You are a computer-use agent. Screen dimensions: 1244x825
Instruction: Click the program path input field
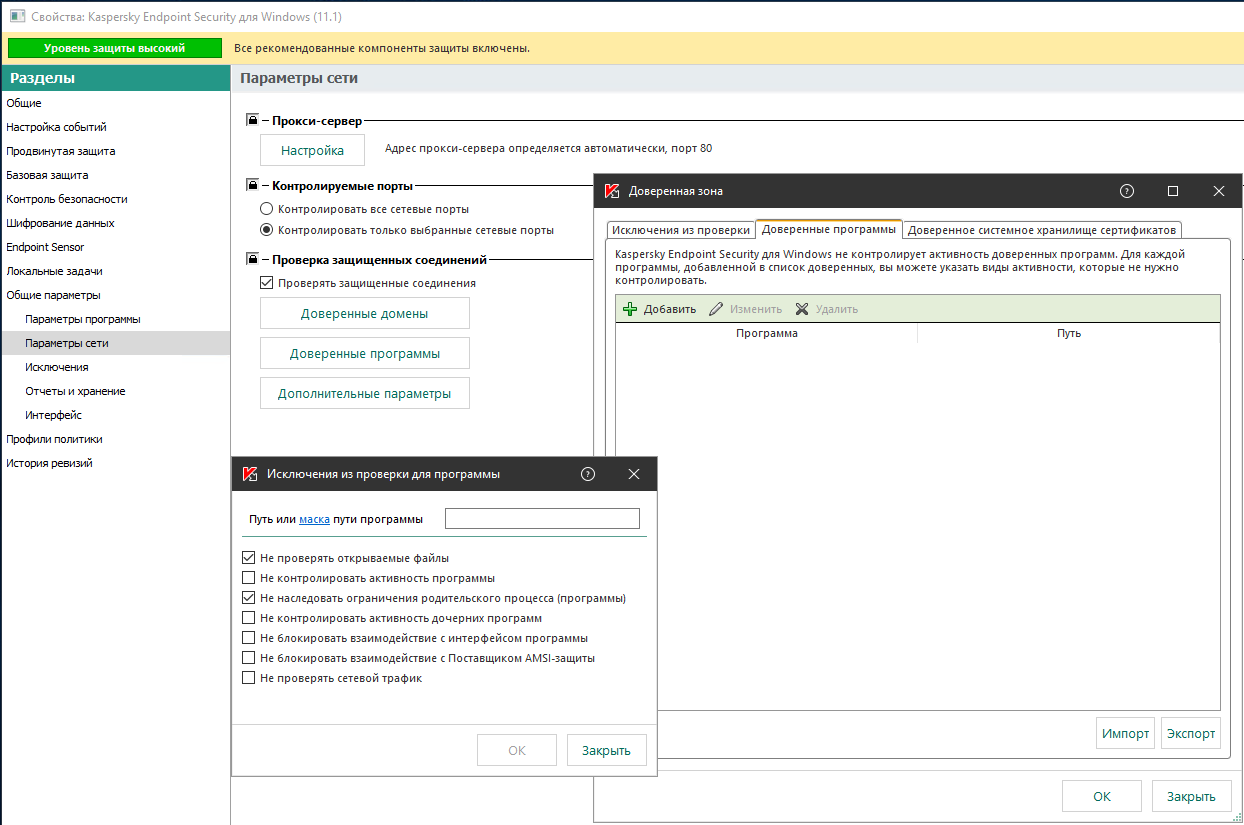pos(541,519)
